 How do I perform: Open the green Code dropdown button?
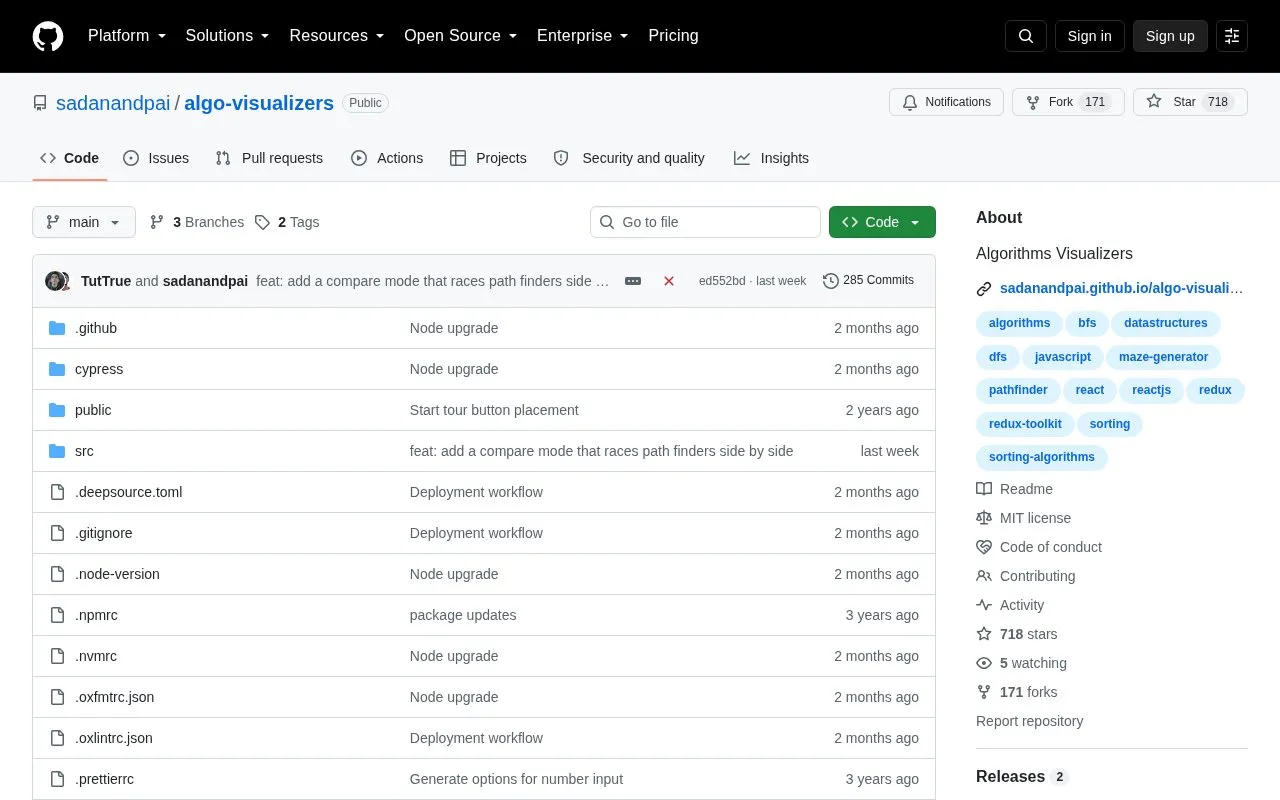tap(882, 222)
